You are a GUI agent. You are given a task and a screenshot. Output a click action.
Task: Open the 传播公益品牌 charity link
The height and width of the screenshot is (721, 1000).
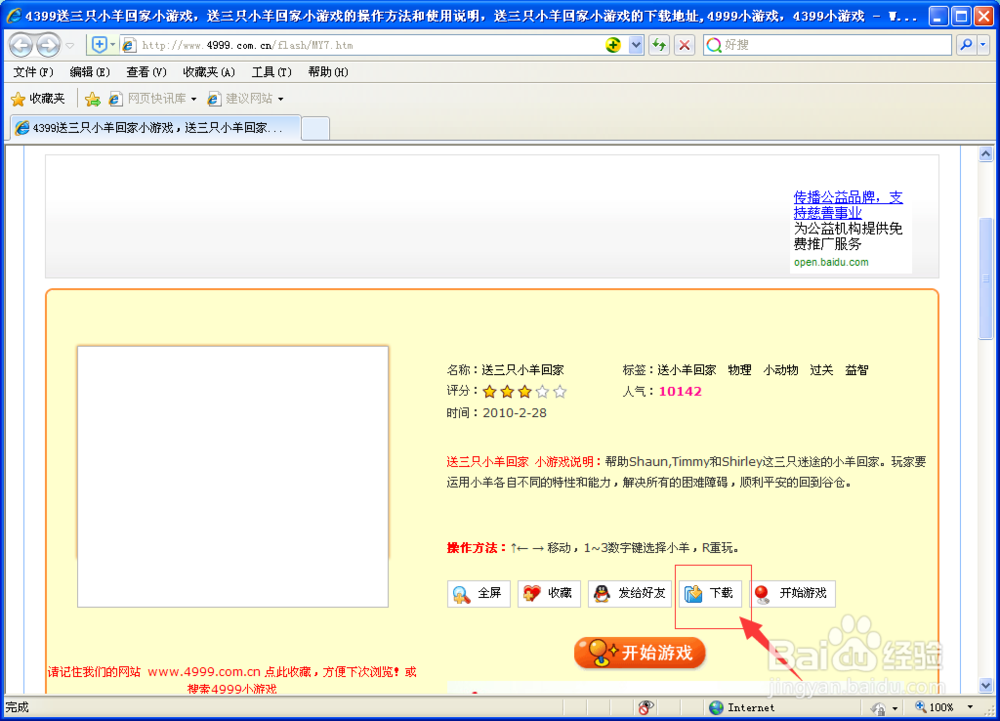pos(847,197)
